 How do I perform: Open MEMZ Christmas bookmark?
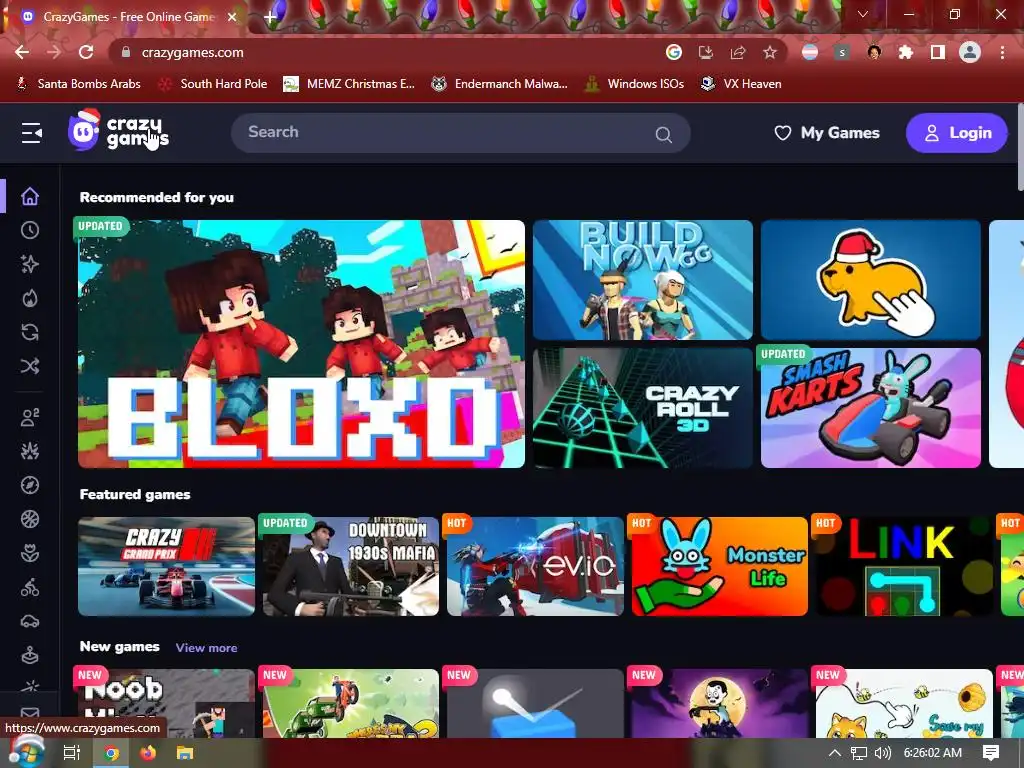pos(349,84)
